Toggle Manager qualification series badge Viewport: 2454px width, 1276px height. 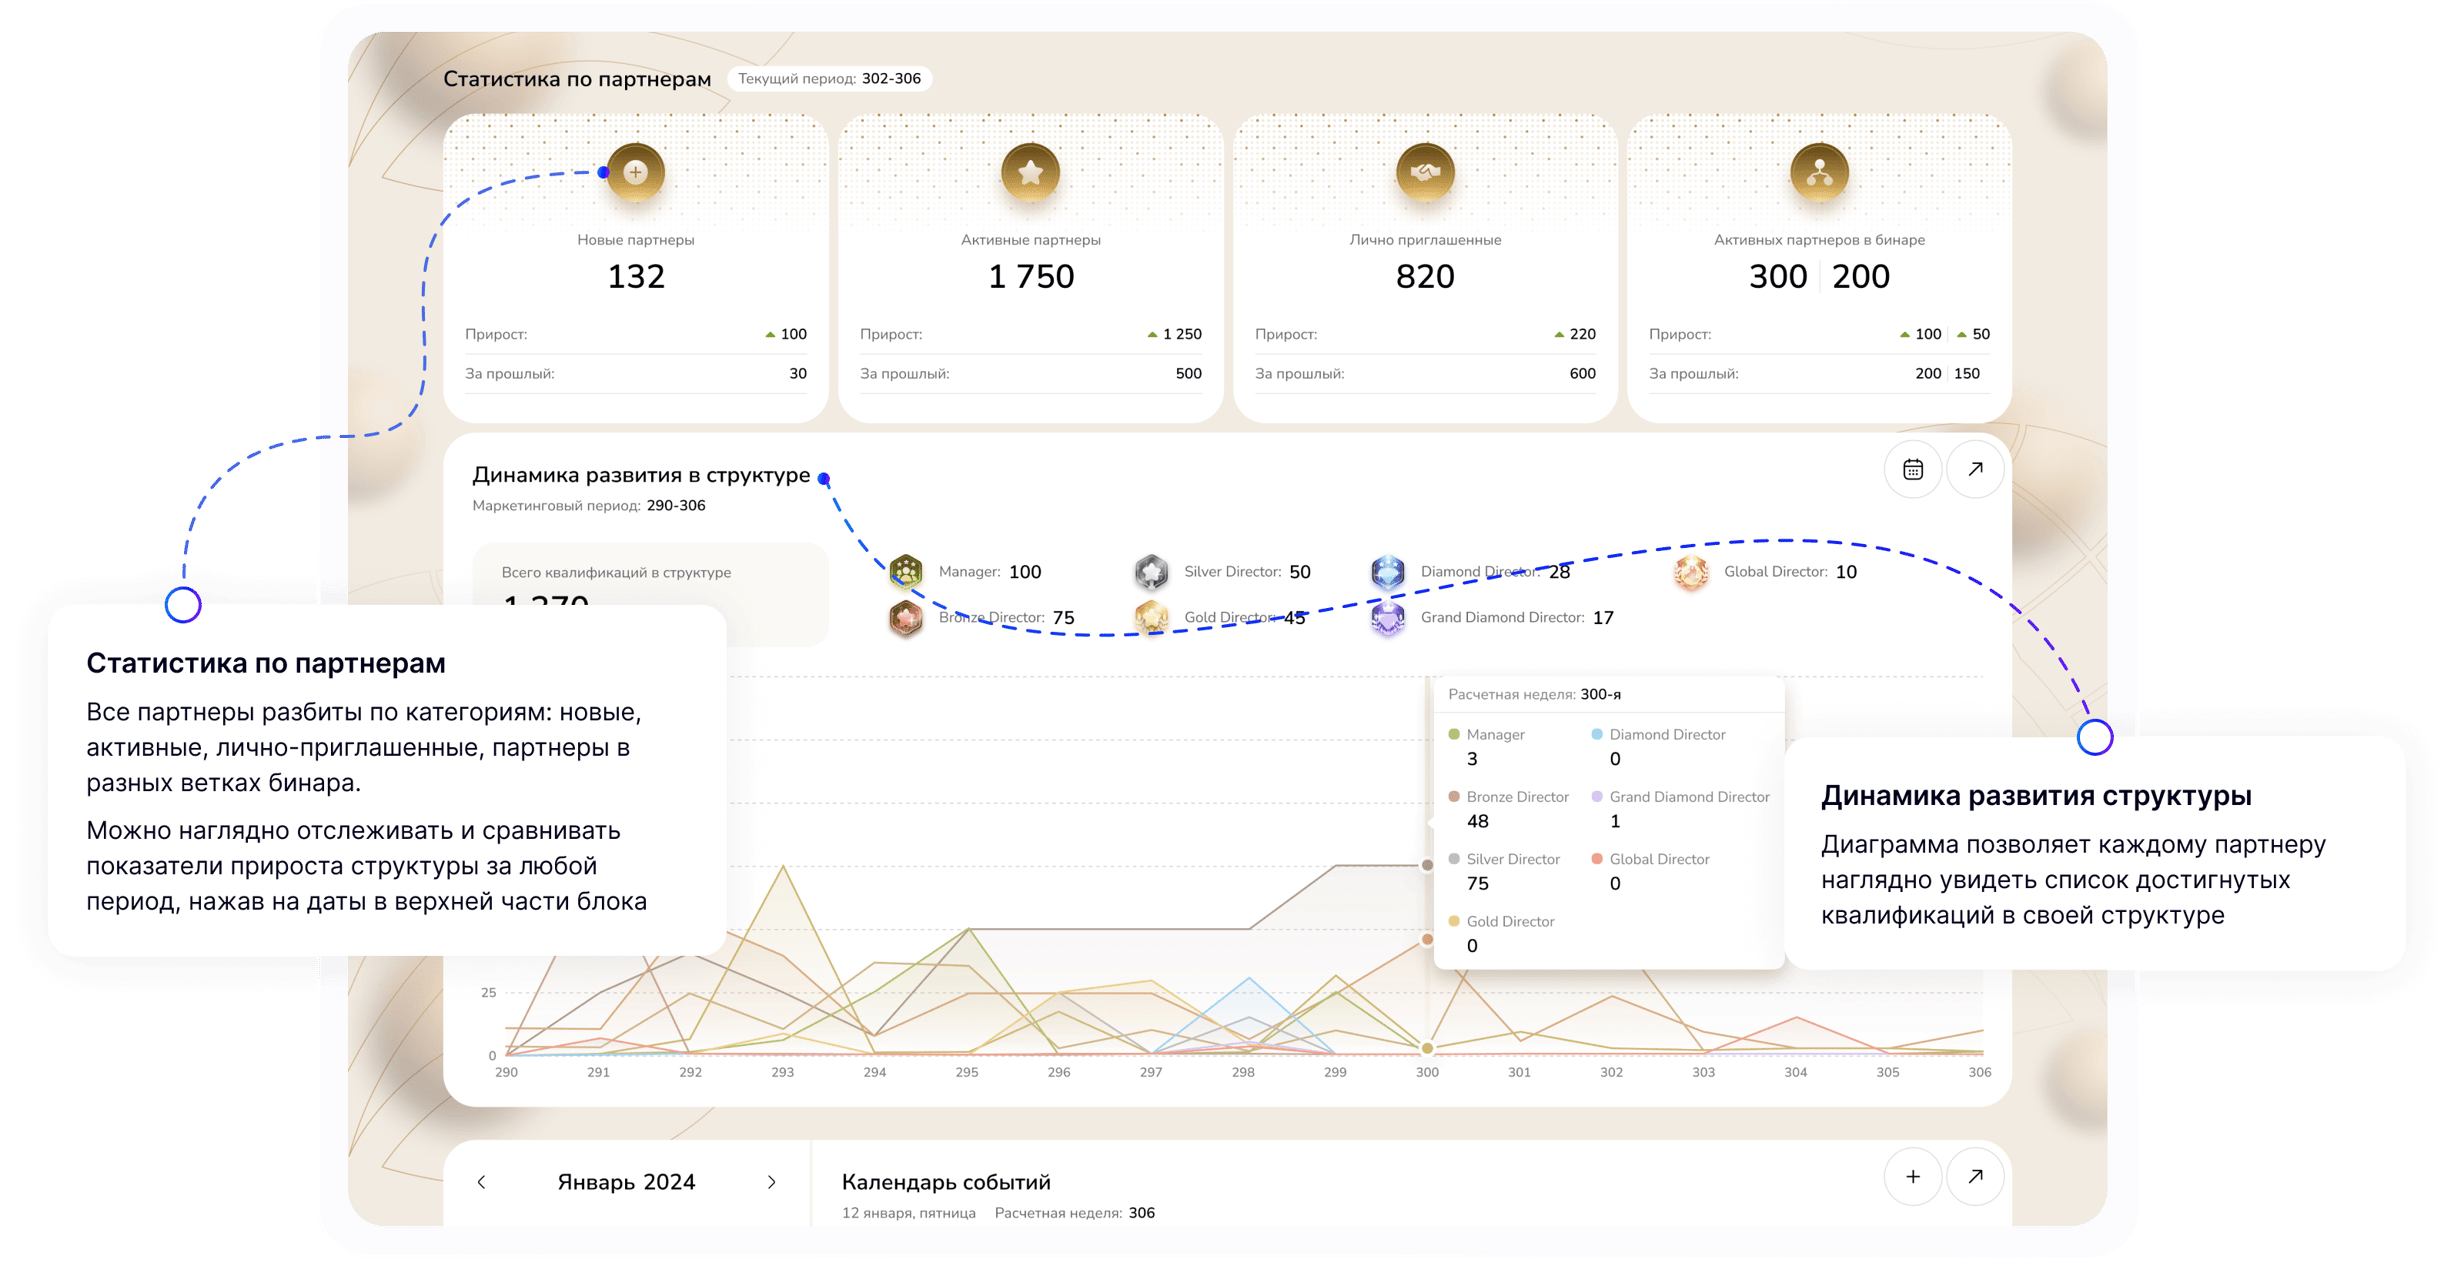click(906, 571)
